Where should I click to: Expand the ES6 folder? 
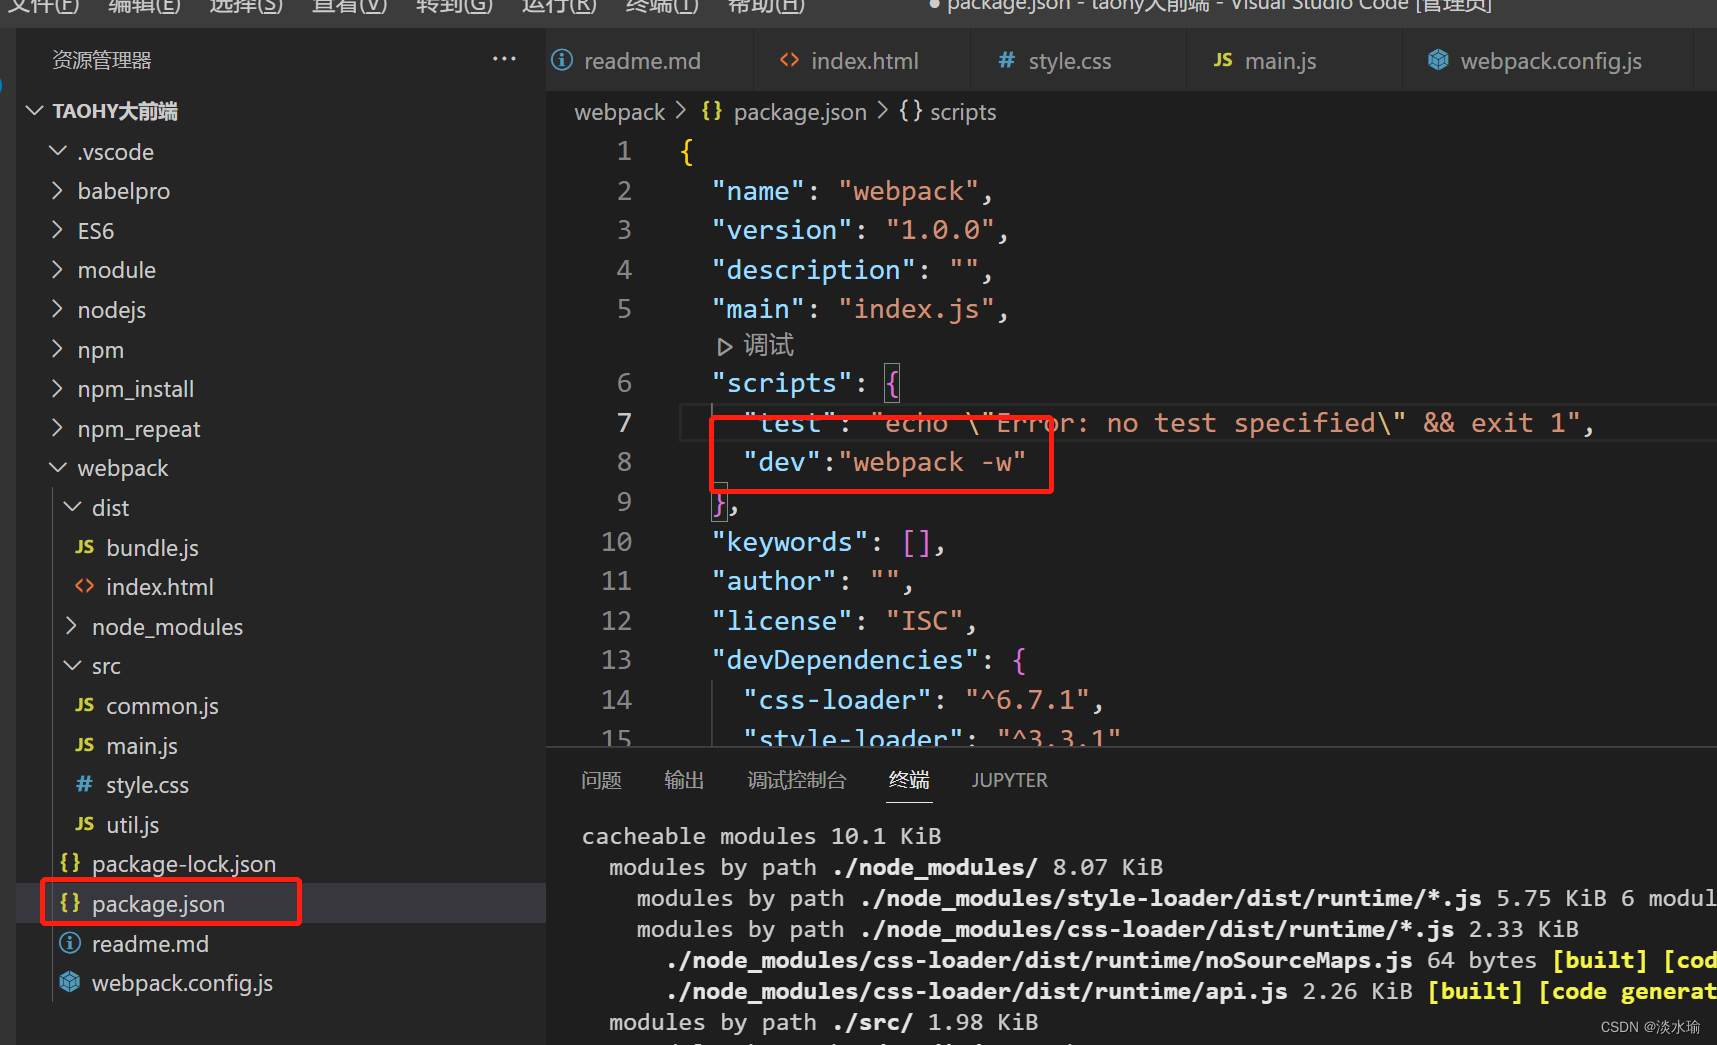pyautogui.click(x=58, y=230)
